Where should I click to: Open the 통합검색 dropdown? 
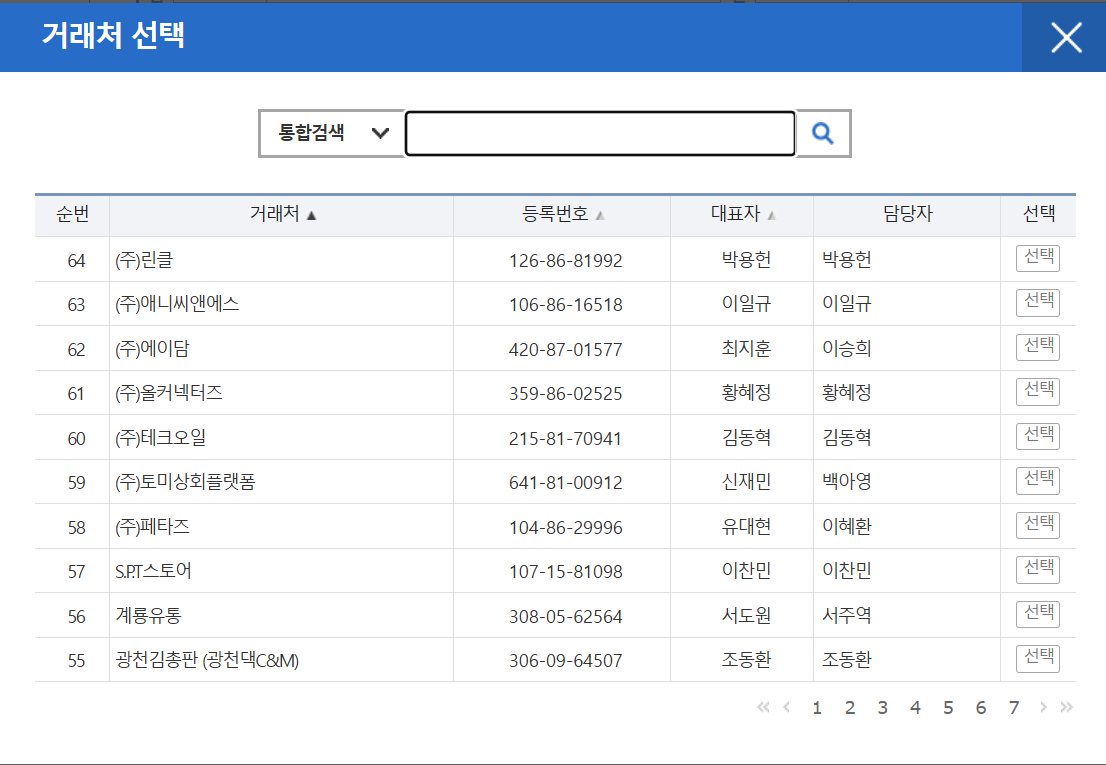(x=332, y=133)
